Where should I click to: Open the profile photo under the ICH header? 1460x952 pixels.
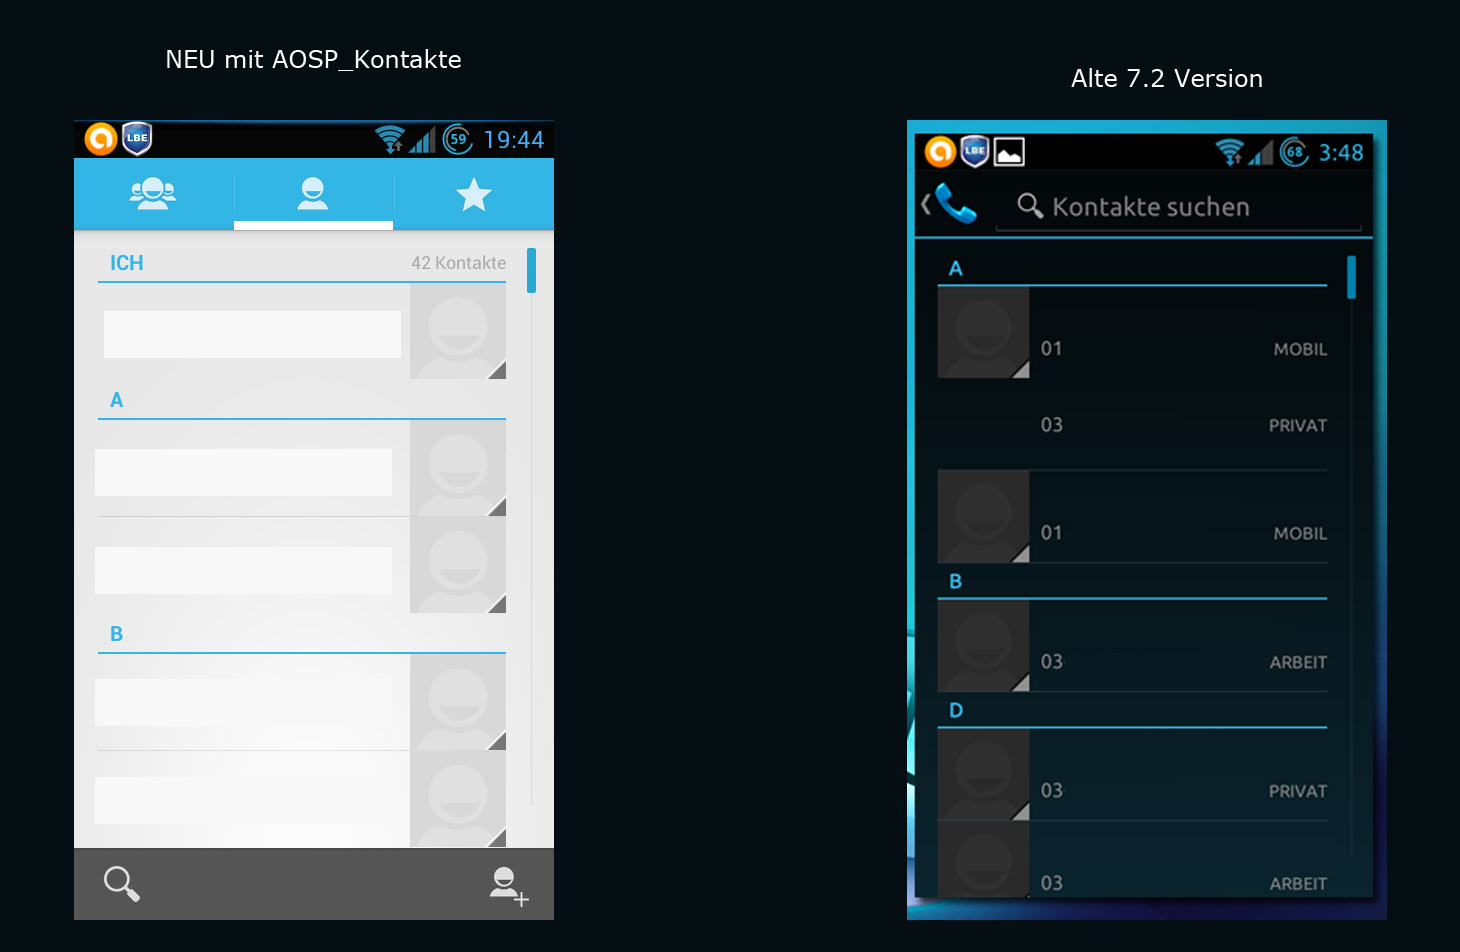[458, 331]
